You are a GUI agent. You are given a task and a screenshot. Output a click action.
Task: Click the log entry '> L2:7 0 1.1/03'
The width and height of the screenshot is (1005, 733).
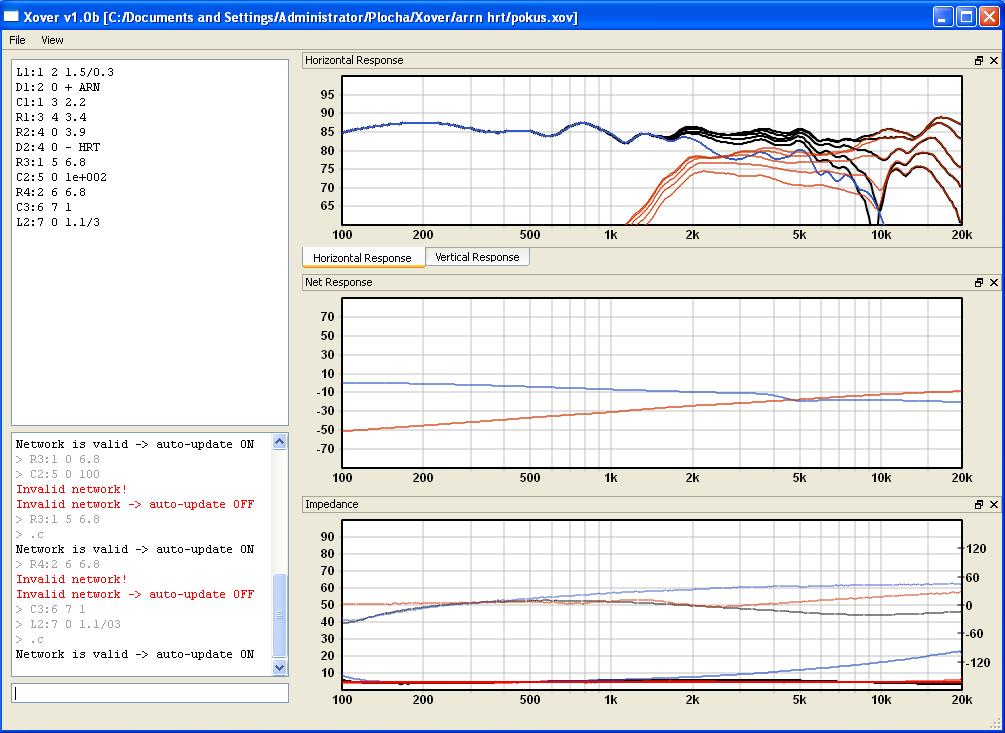68,624
